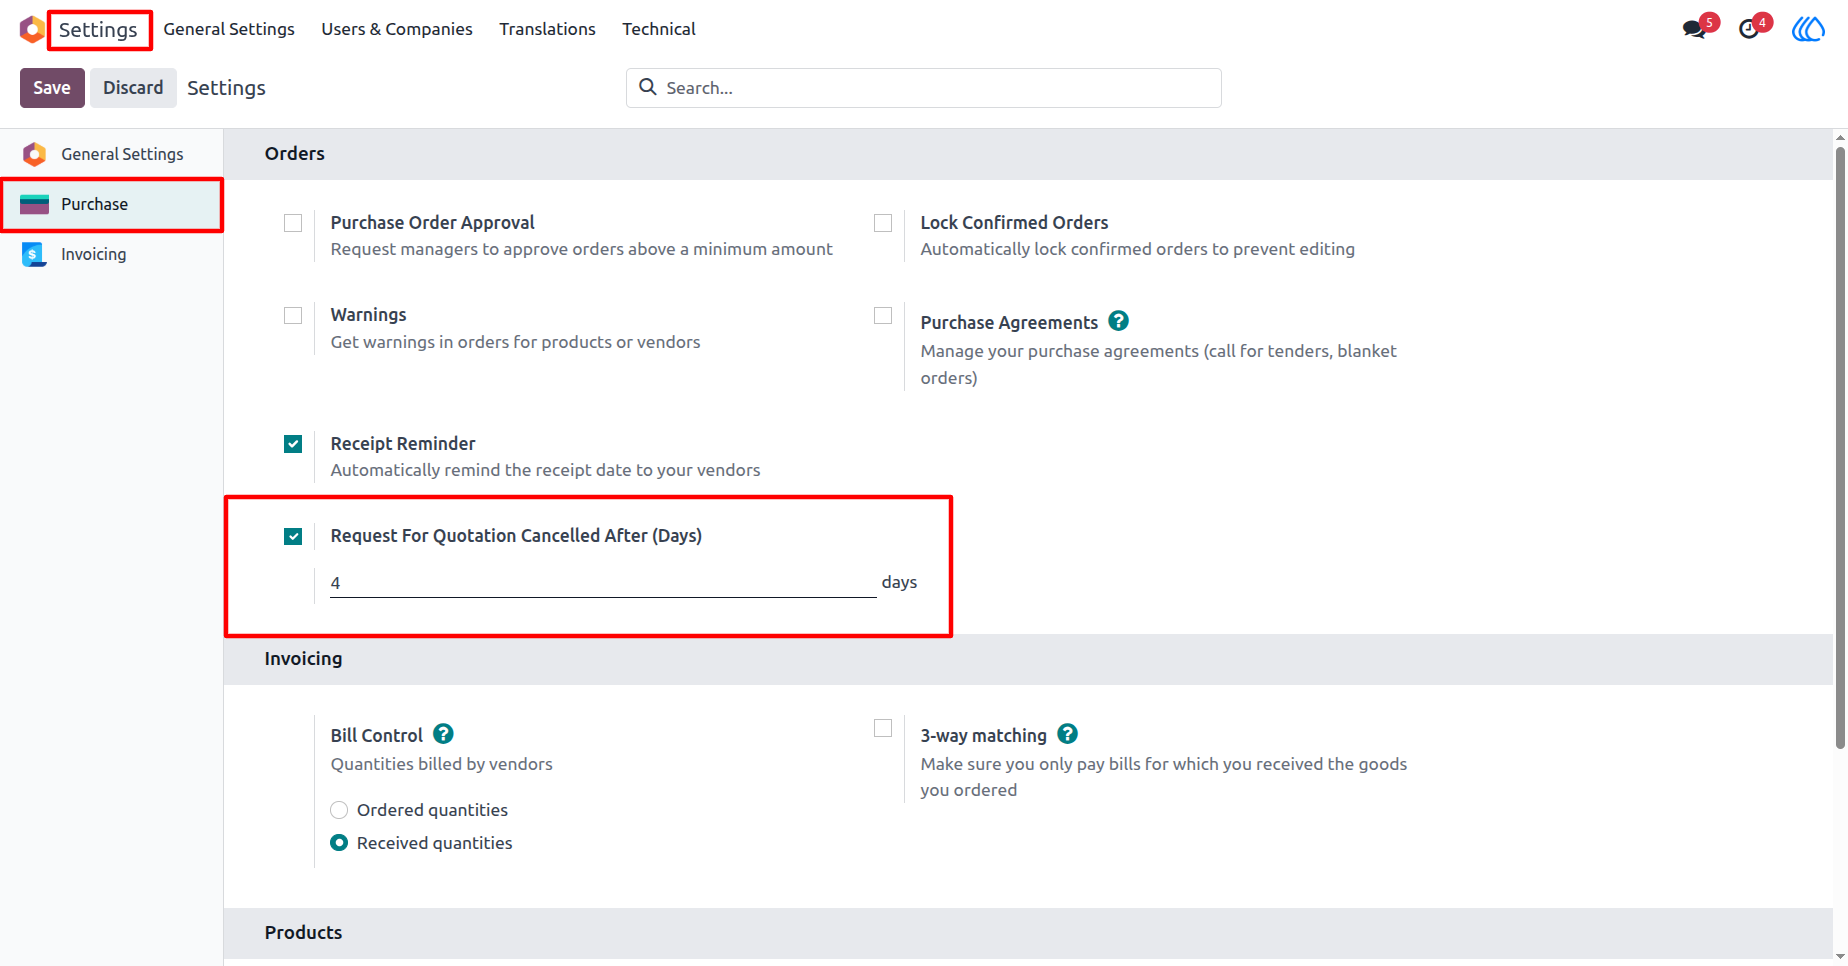Open the Technical menu
This screenshot has height=966, width=1848.
pyautogui.click(x=659, y=29)
